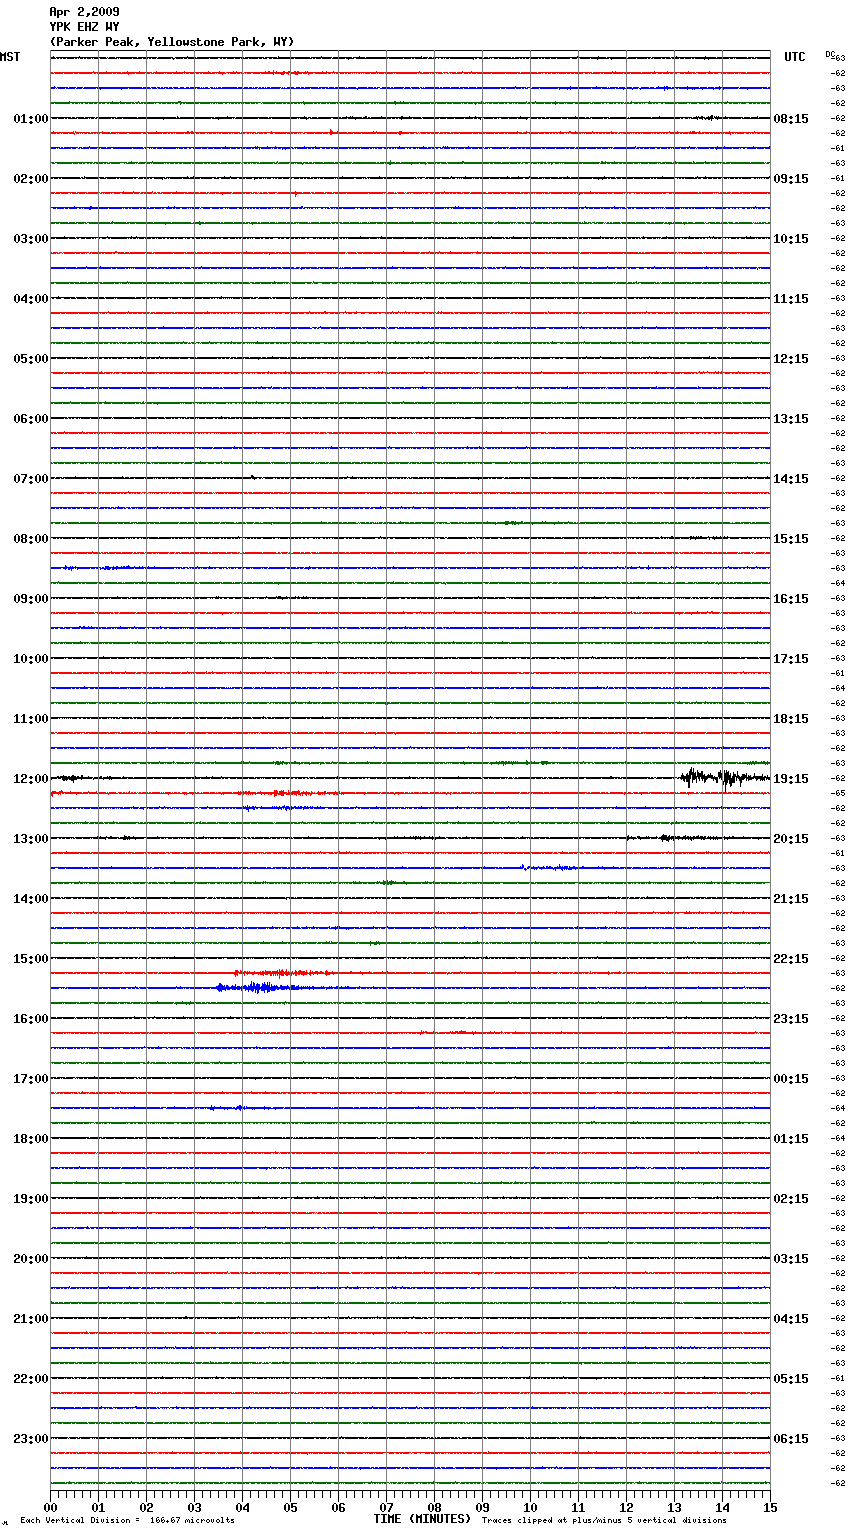850x1534 pixels.
Task: Click the '16:15' UTC time label
Action: pos(791,599)
